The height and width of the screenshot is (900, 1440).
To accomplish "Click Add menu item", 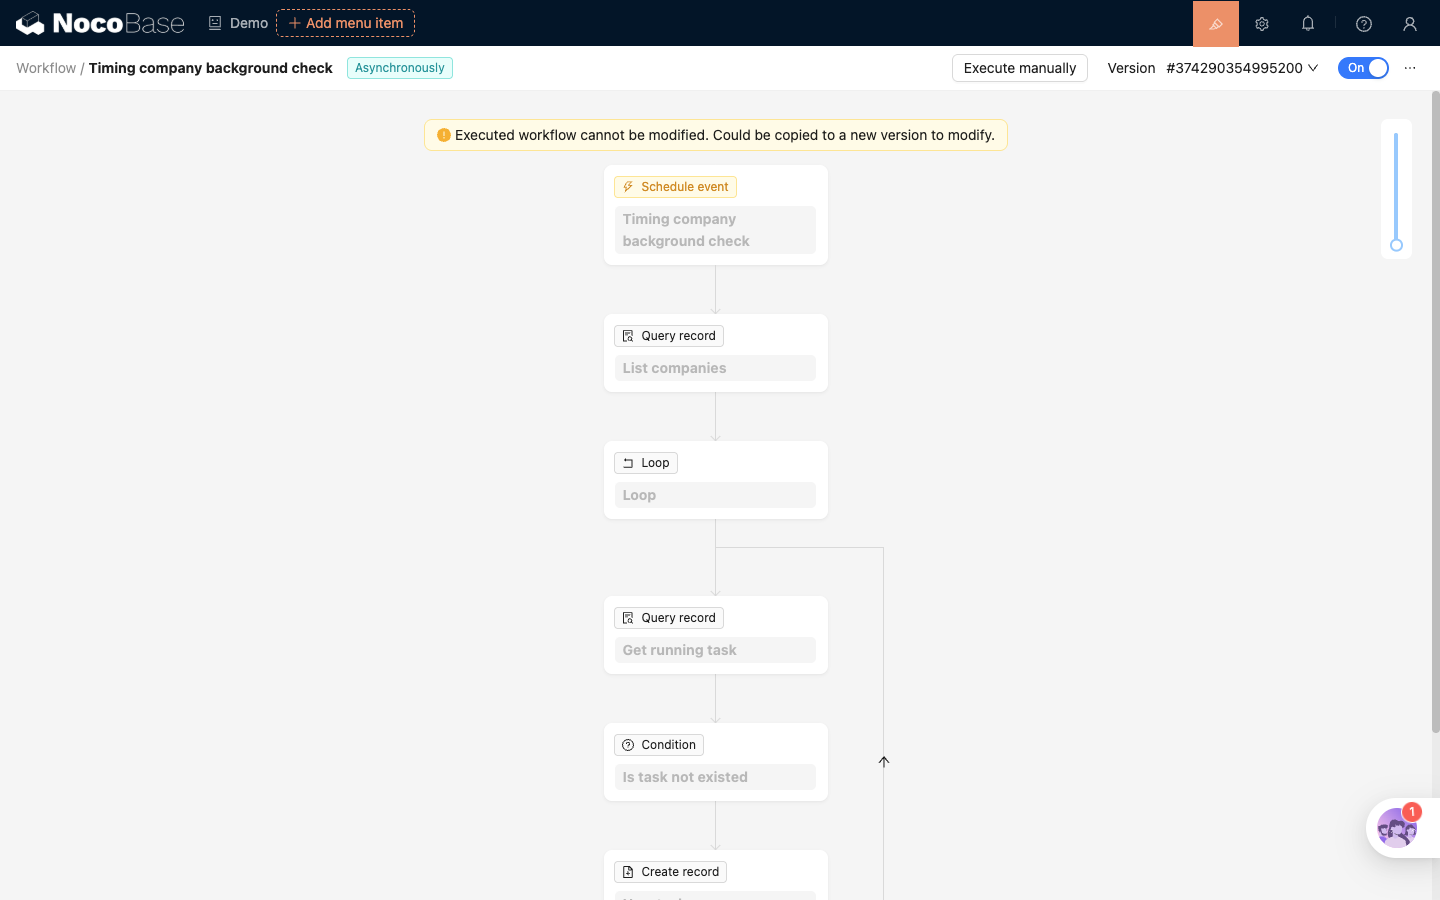I will click(345, 23).
